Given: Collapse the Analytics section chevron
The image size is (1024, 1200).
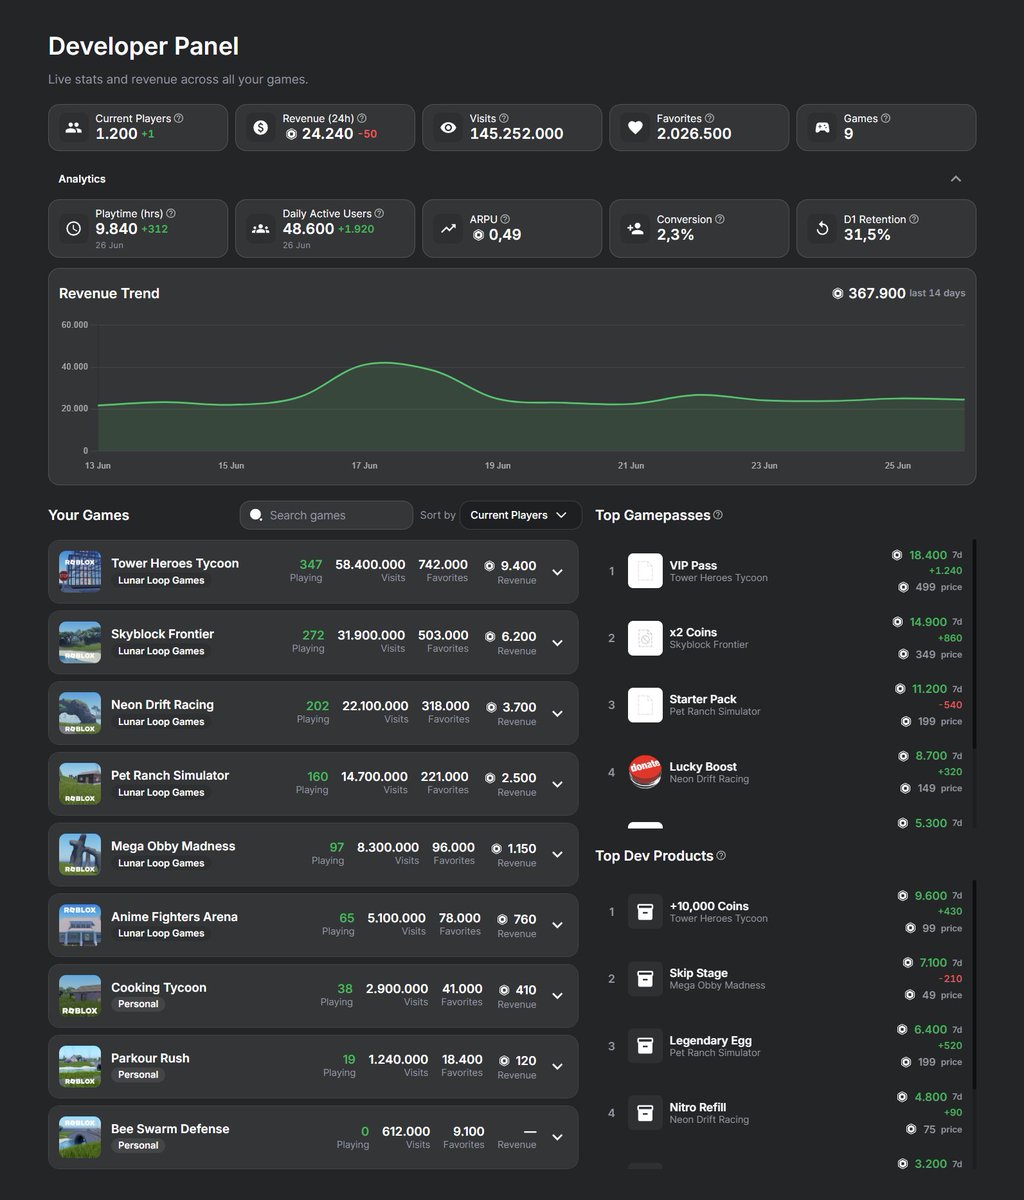Looking at the screenshot, I should (x=956, y=179).
